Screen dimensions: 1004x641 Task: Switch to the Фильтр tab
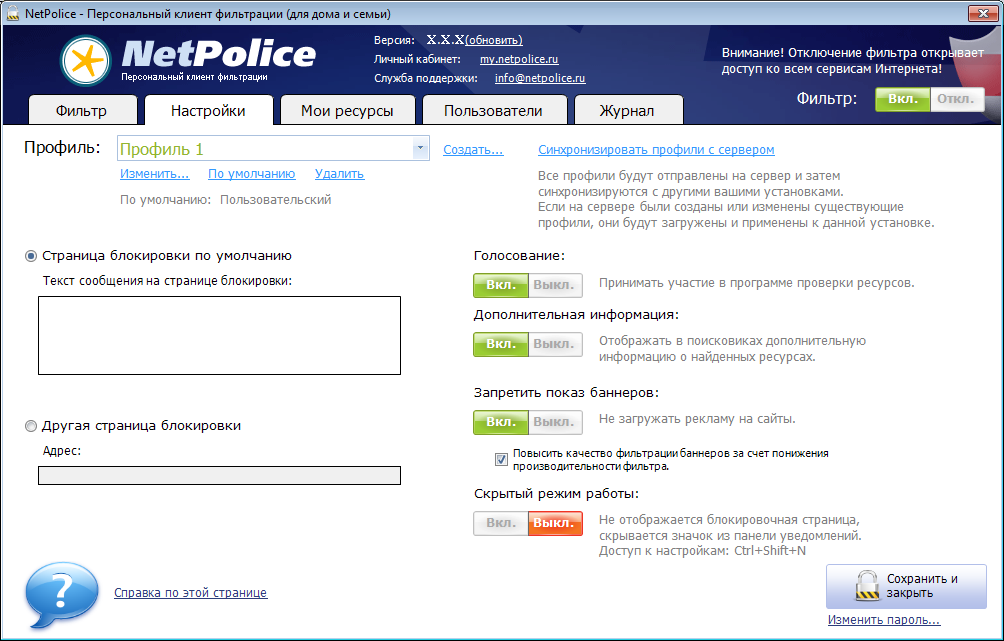coord(83,110)
